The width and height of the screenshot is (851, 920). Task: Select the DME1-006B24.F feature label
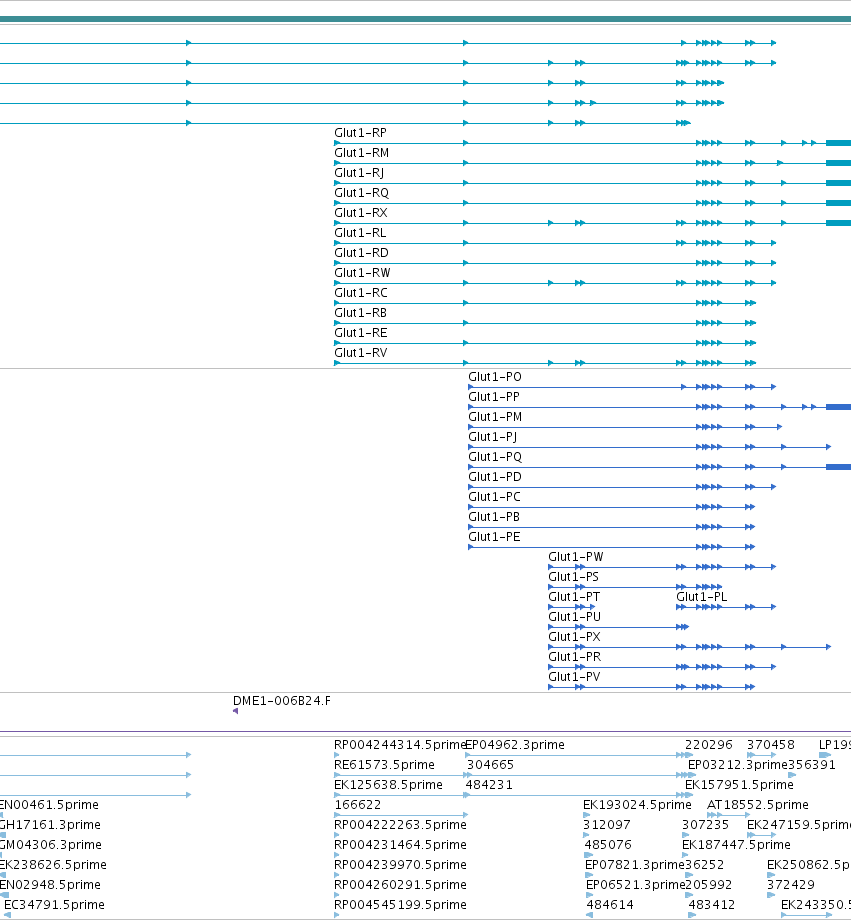tap(282, 701)
